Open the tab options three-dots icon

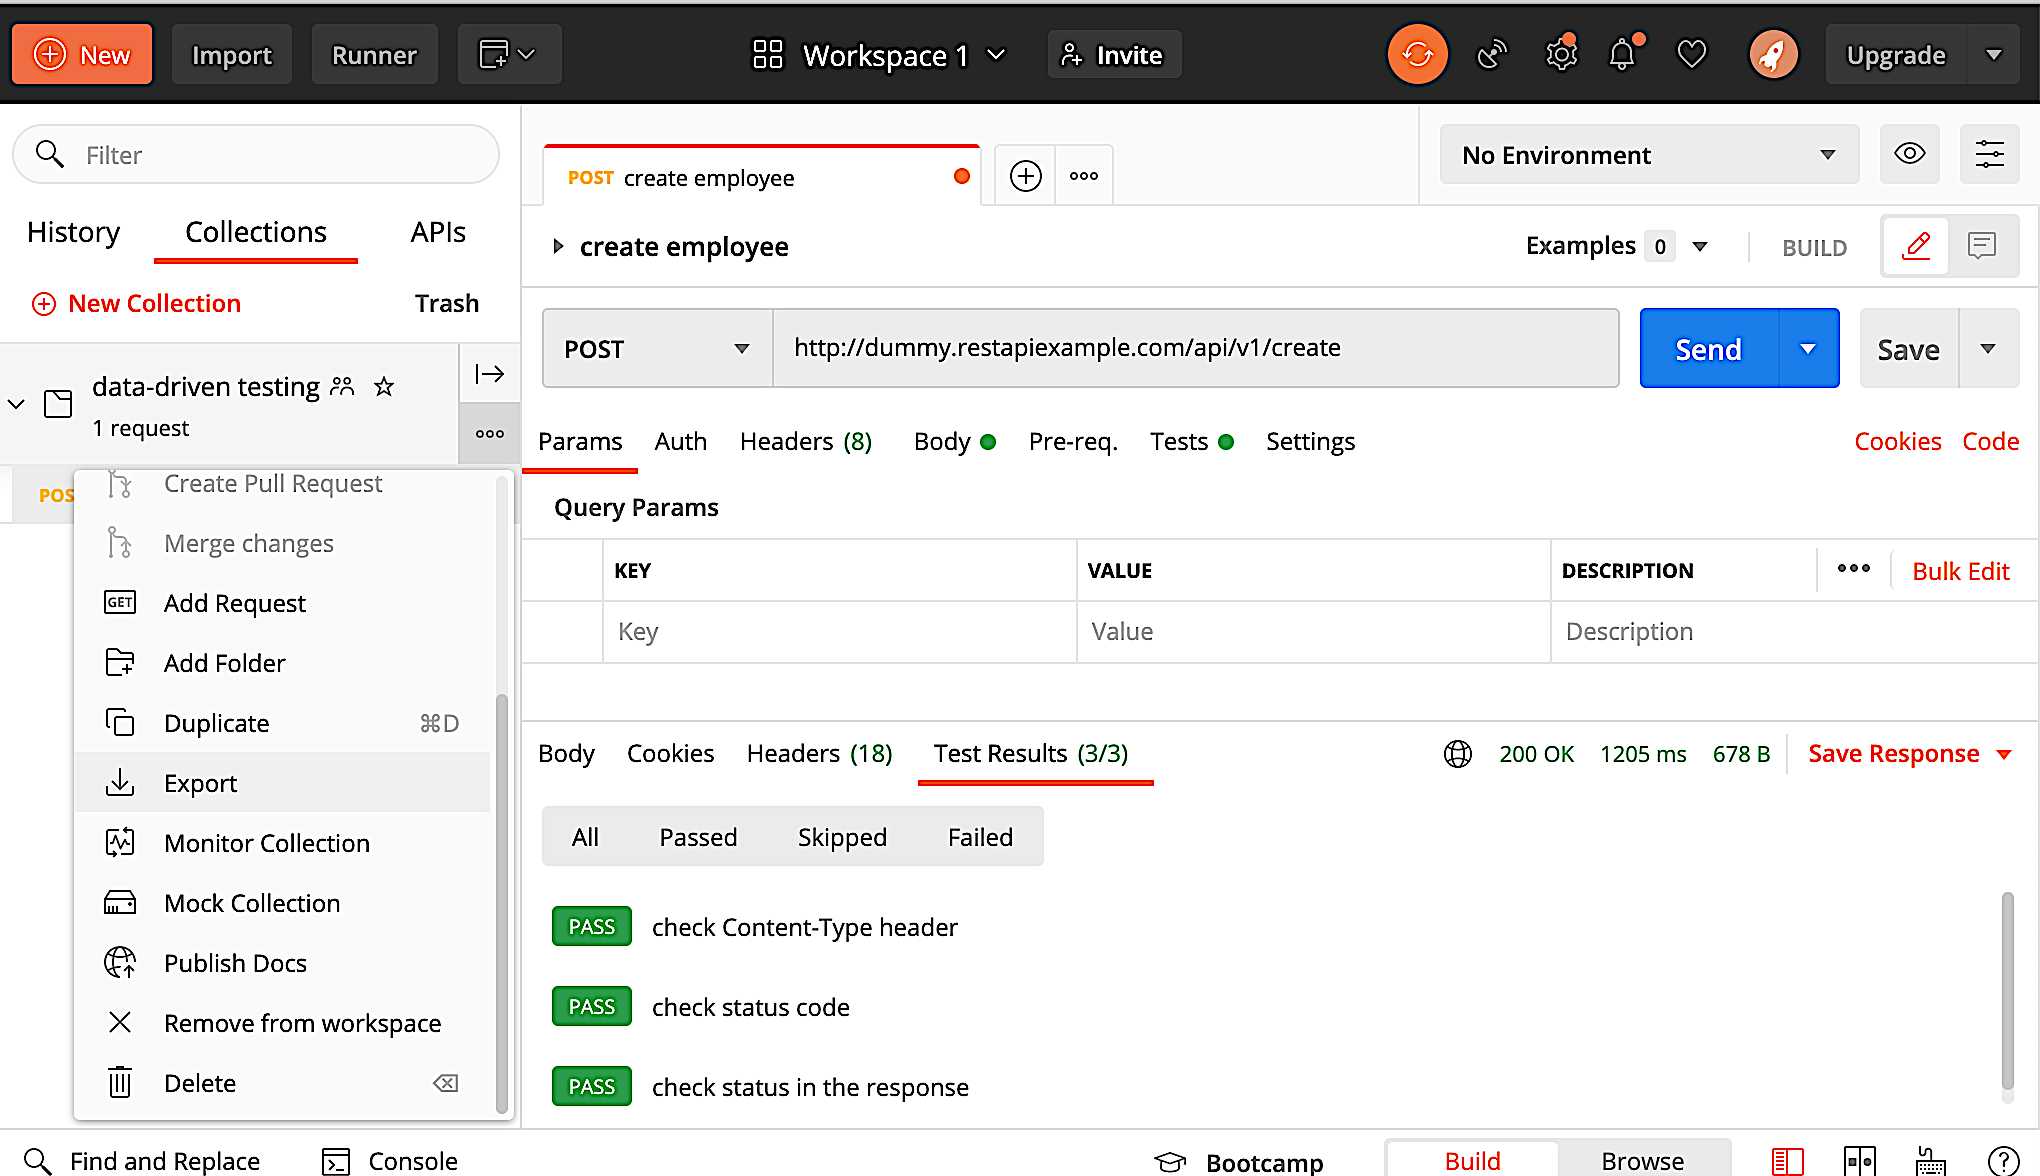(x=1083, y=176)
